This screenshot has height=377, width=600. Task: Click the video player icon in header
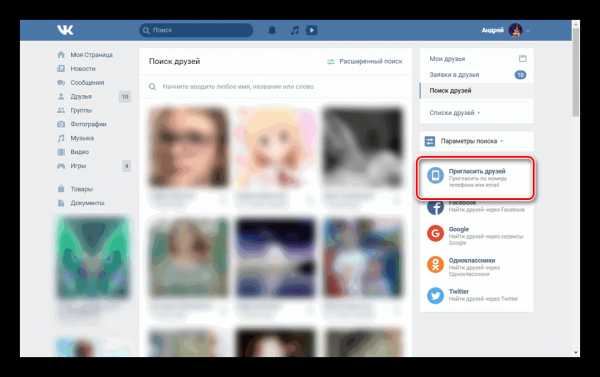tap(311, 30)
